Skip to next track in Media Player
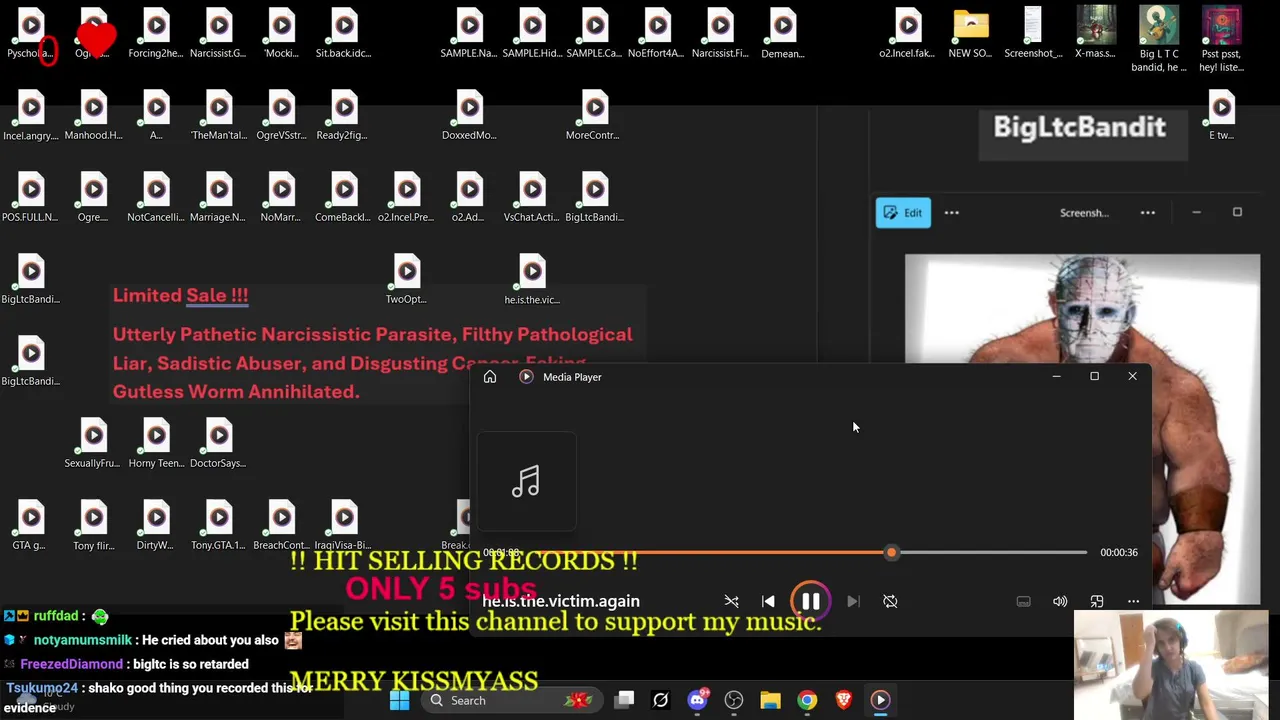Image resolution: width=1280 pixels, height=720 pixels. (853, 601)
